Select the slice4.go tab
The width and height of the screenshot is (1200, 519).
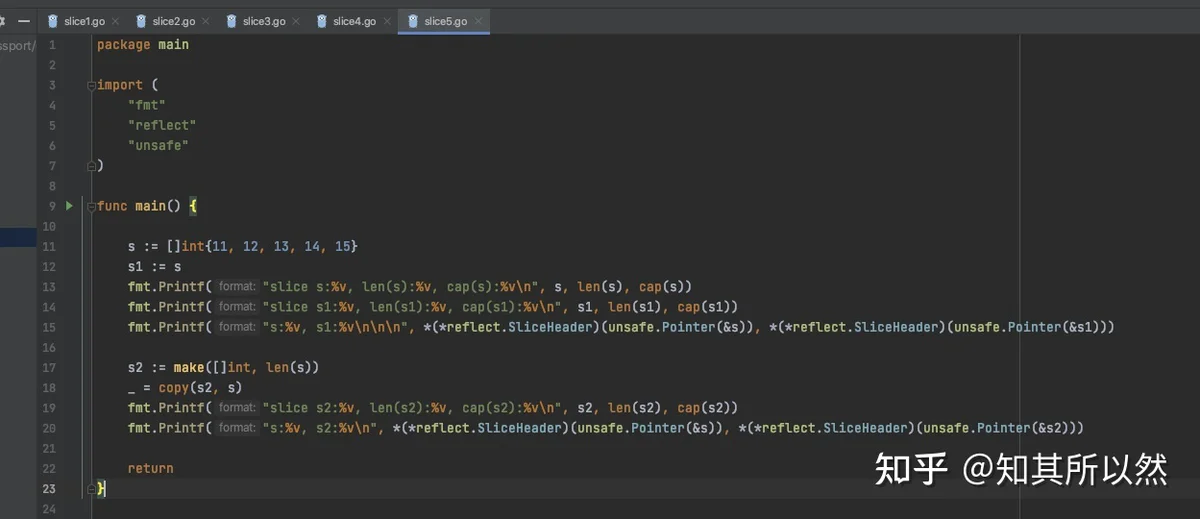point(355,21)
